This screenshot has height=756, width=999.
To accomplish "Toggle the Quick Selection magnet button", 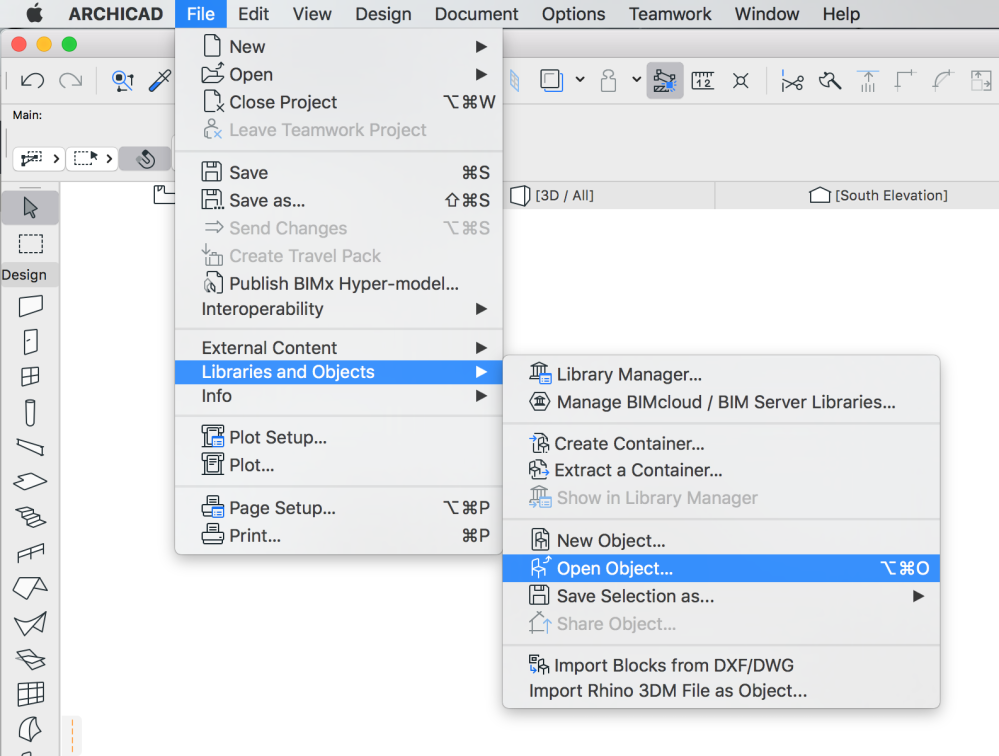I will [145, 158].
